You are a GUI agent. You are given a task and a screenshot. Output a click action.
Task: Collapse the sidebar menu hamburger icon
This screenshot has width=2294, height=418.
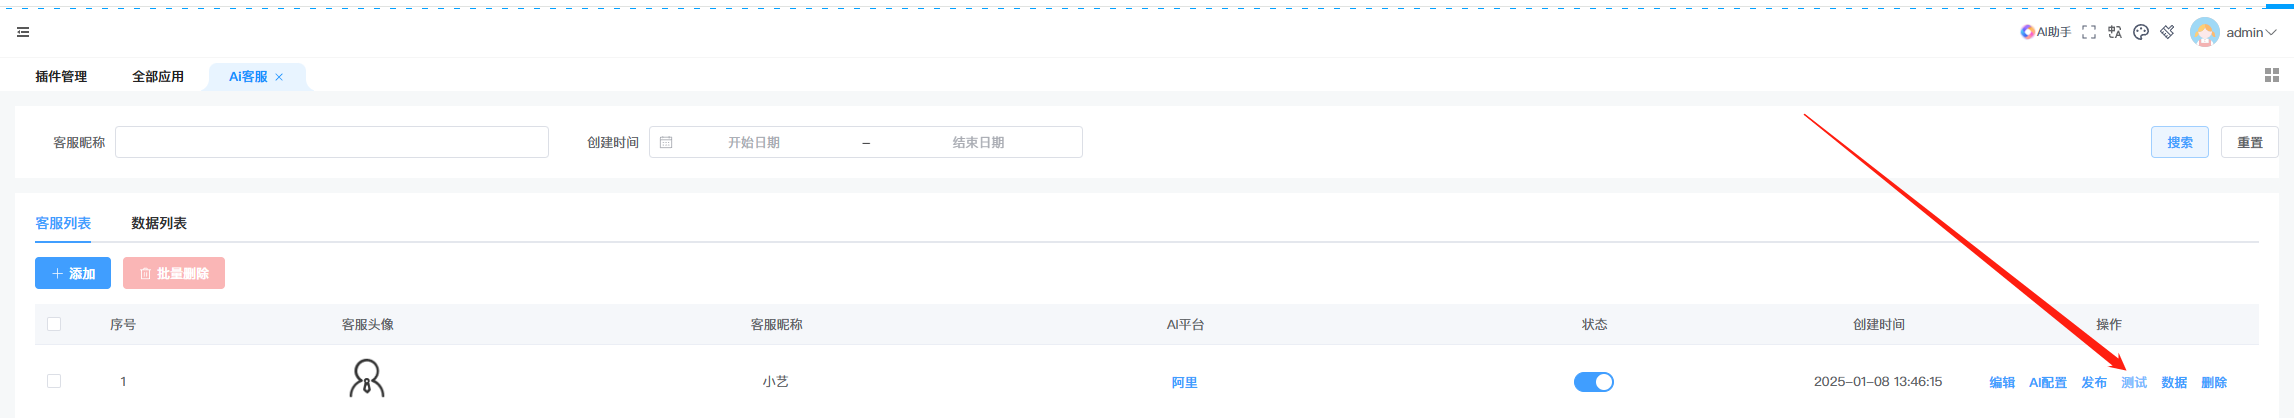pyautogui.click(x=23, y=32)
